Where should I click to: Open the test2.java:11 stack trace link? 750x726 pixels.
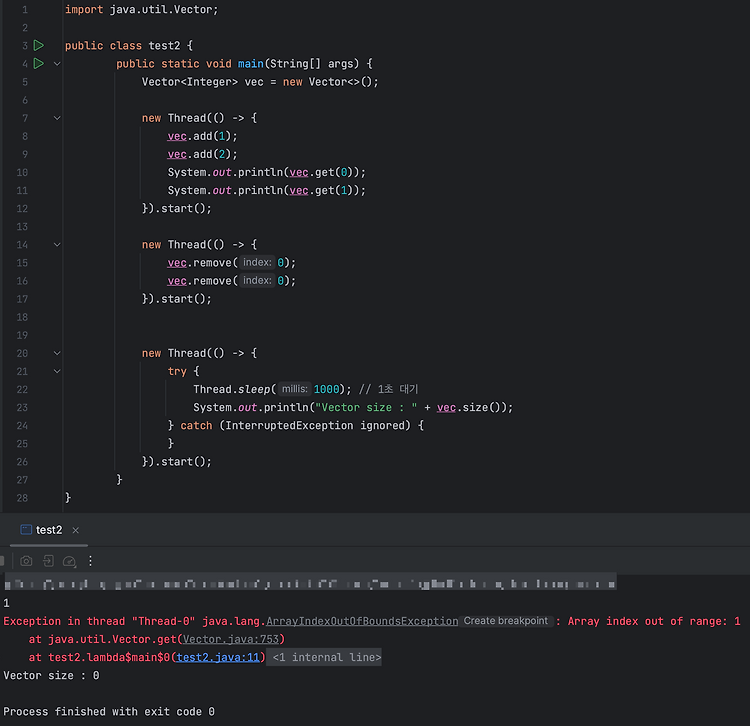click(218, 658)
